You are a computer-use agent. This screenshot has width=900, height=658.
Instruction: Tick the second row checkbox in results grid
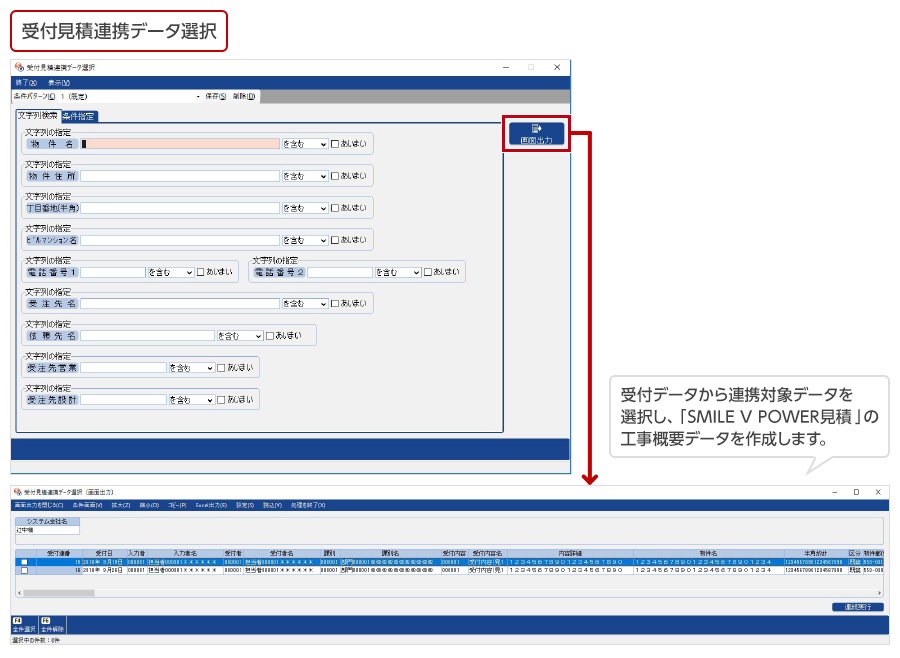coord(24,571)
